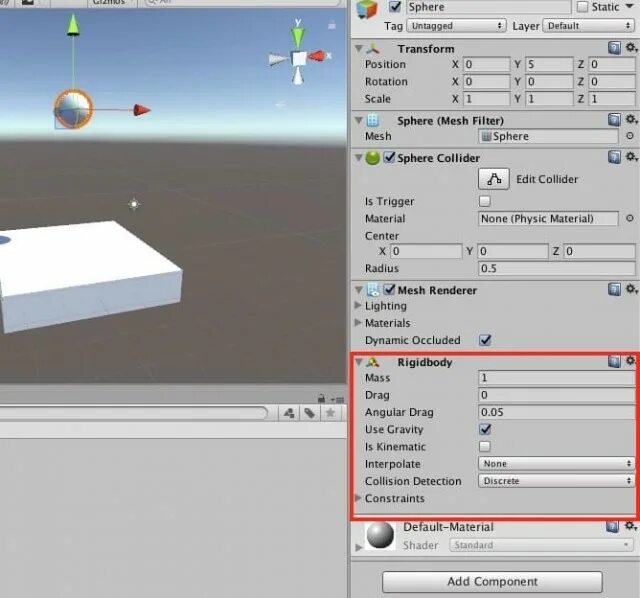The width and height of the screenshot is (640, 598).
Task: Click search by type icon in Project panel
Action: click(289, 413)
